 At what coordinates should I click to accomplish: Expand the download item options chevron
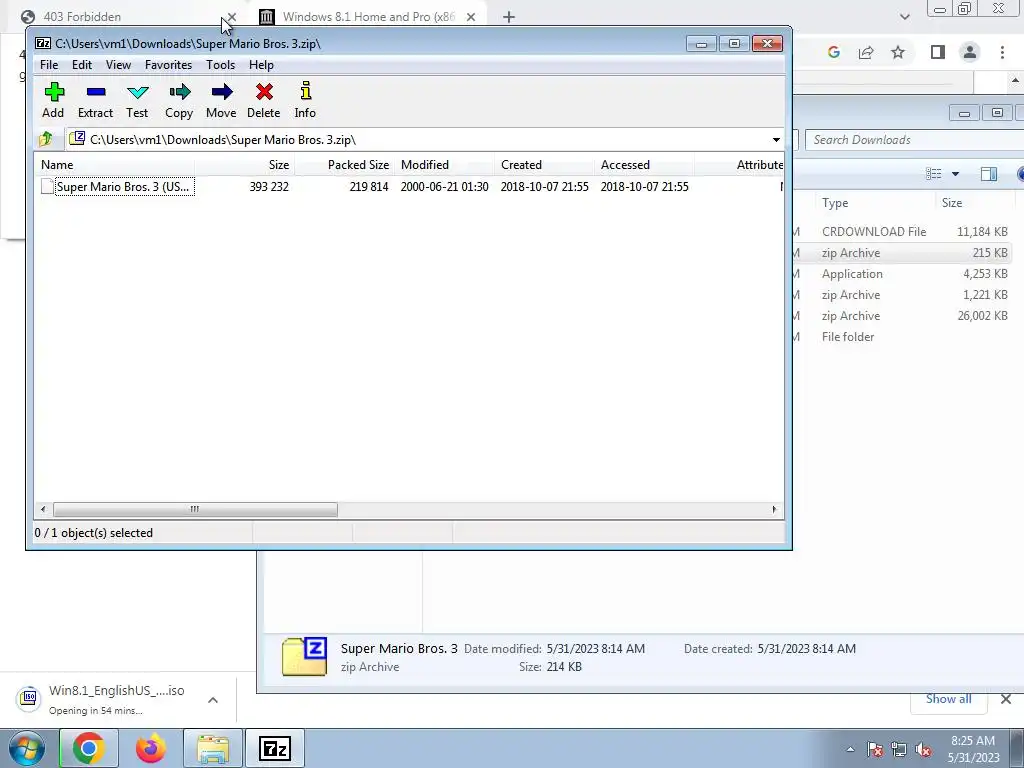click(x=213, y=700)
